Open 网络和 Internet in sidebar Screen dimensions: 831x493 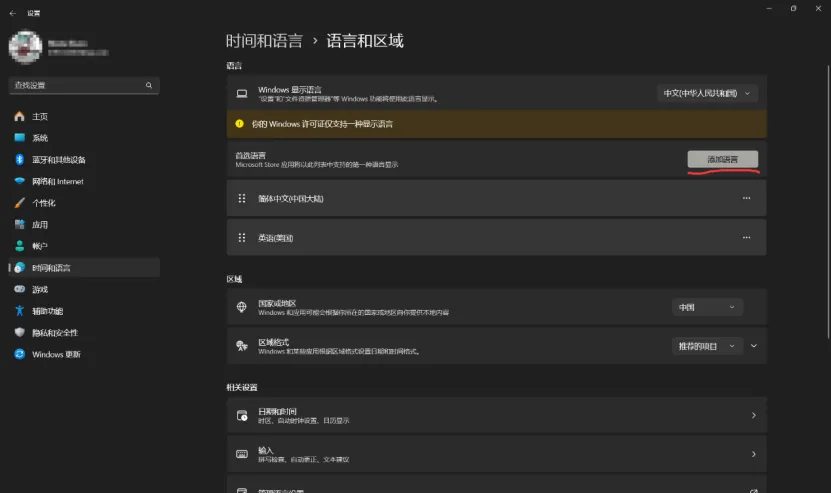[84, 181]
